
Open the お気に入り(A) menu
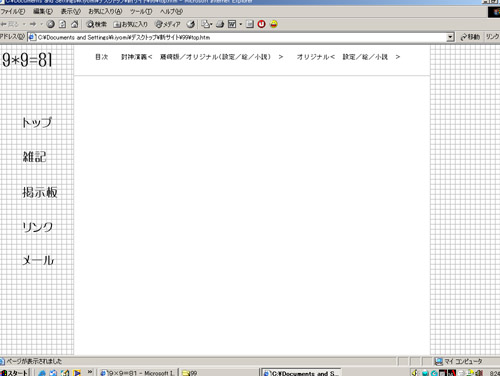pos(105,12)
